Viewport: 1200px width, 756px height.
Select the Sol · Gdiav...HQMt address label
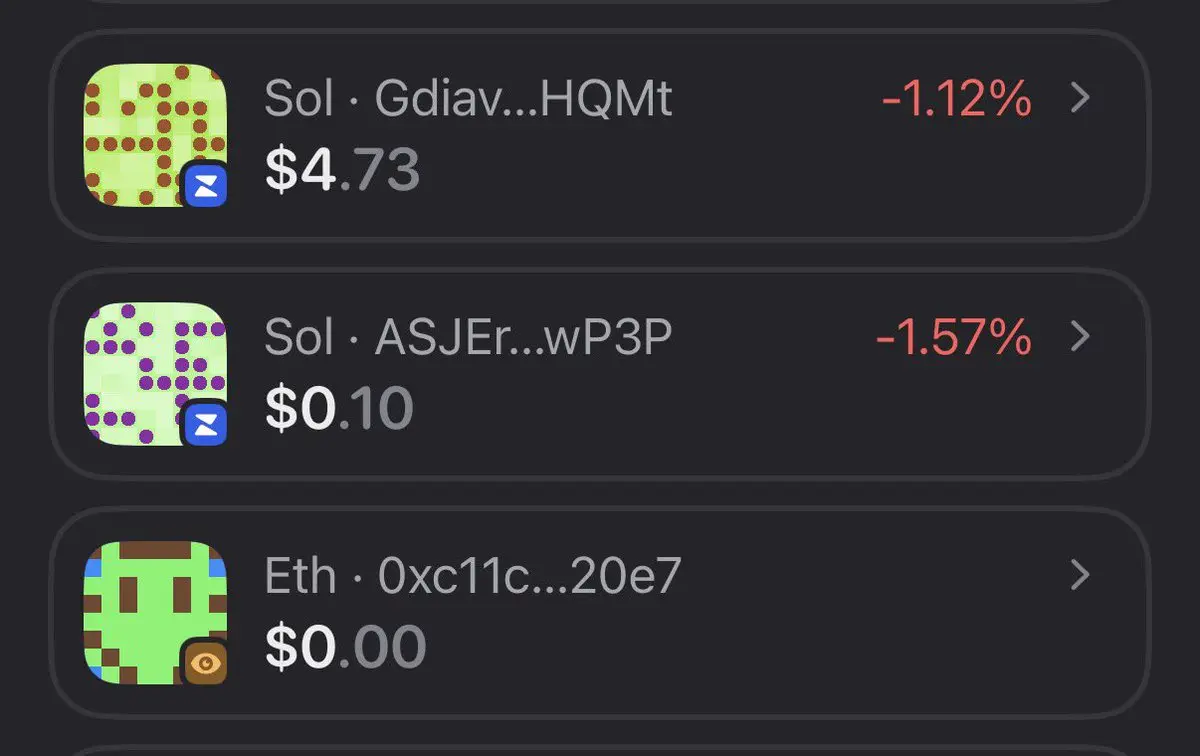pos(468,99)
